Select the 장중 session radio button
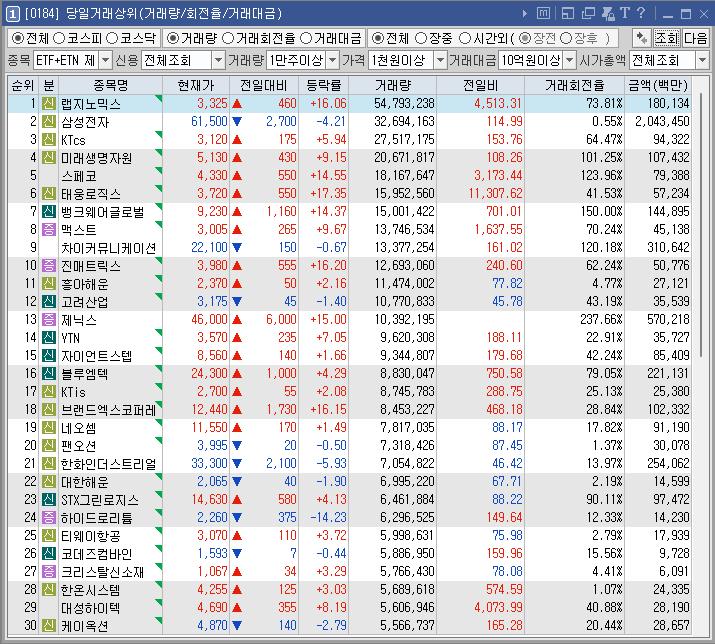This screenshot has width=715, height=644. click(421, 38)
